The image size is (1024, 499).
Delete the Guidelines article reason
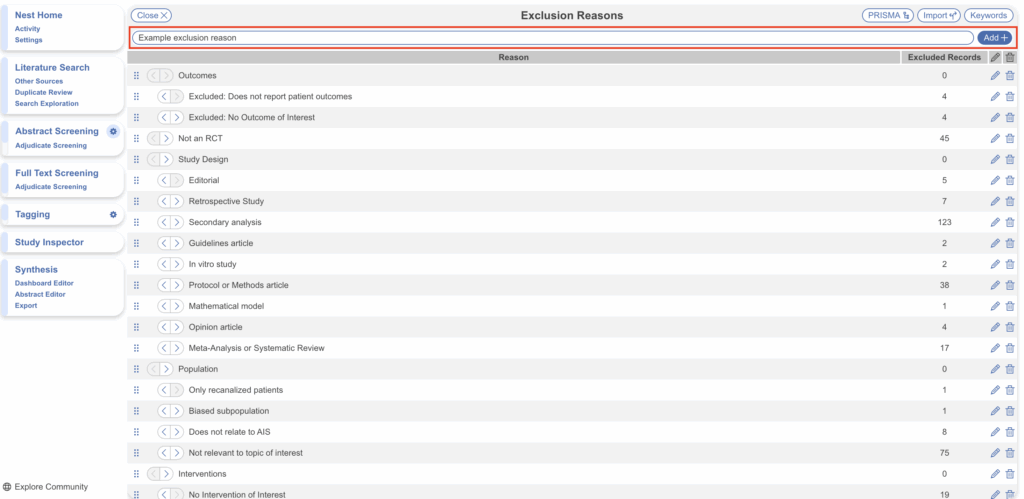pyautogui.click(x=1009, y=243)
